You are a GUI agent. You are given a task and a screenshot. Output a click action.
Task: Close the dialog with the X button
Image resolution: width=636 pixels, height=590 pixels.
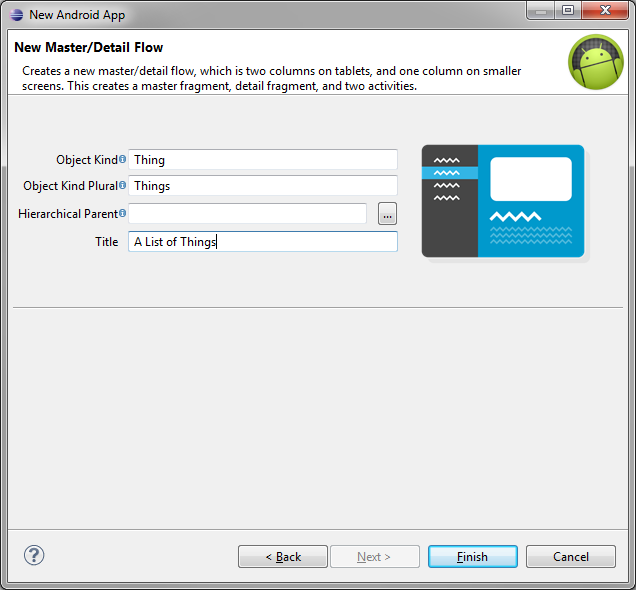coord(605,11)
